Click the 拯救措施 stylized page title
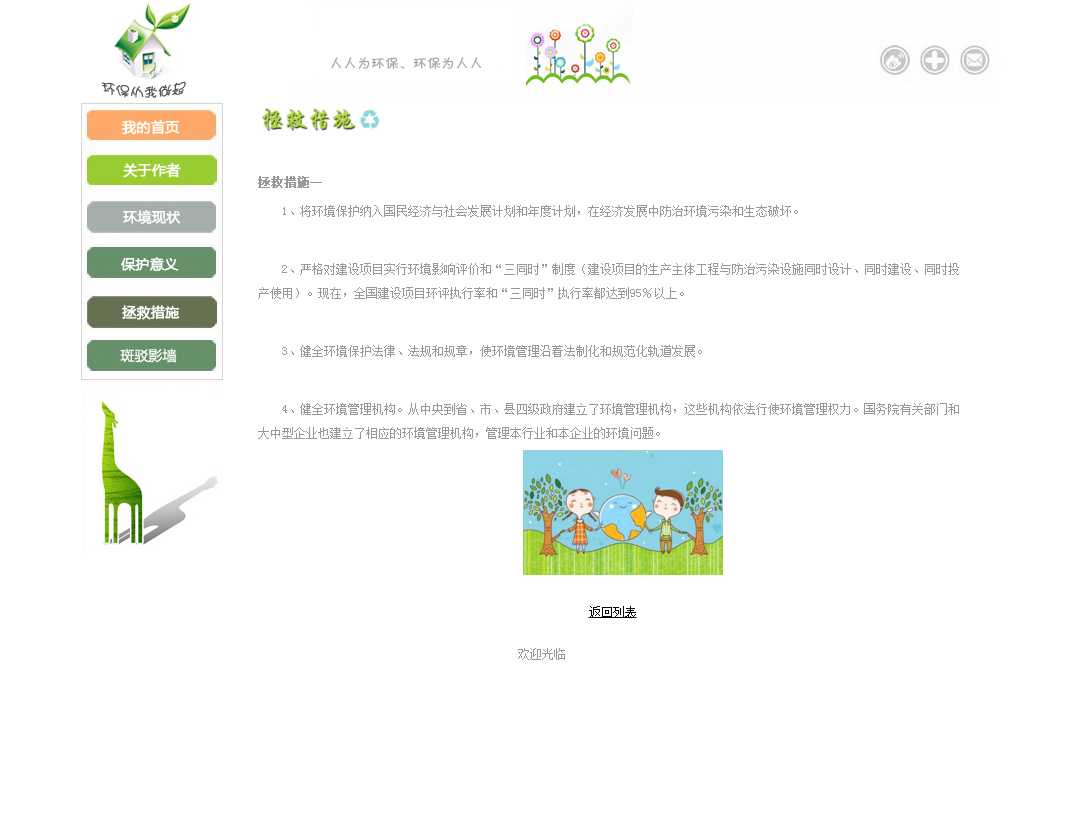Image resolution: width=1083 pixels, height=828 pixels. (308, 120)
